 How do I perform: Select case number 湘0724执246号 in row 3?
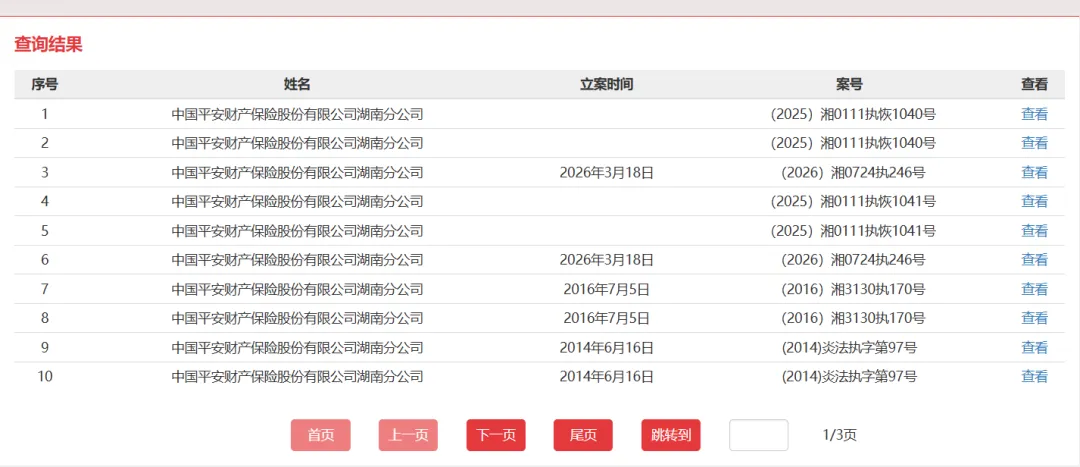(x=853, y=173)
